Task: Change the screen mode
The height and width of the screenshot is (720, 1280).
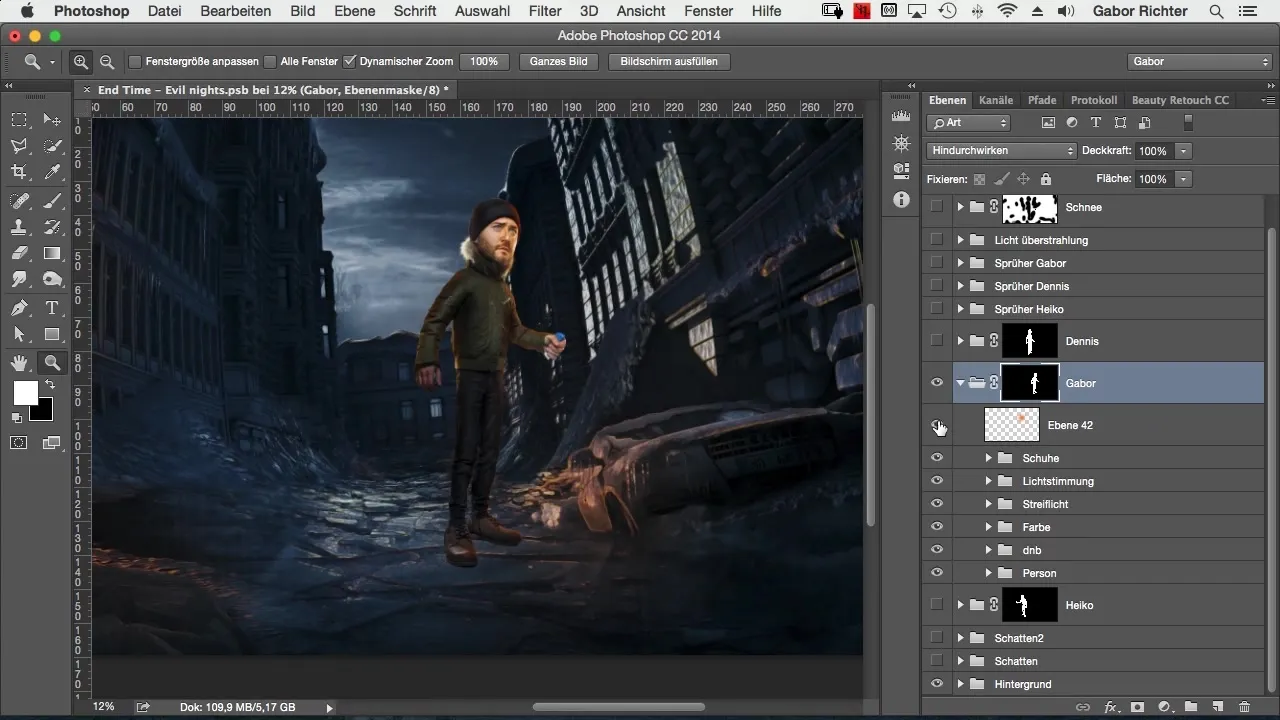Action: pyautogui.click(x=51, y=443)
